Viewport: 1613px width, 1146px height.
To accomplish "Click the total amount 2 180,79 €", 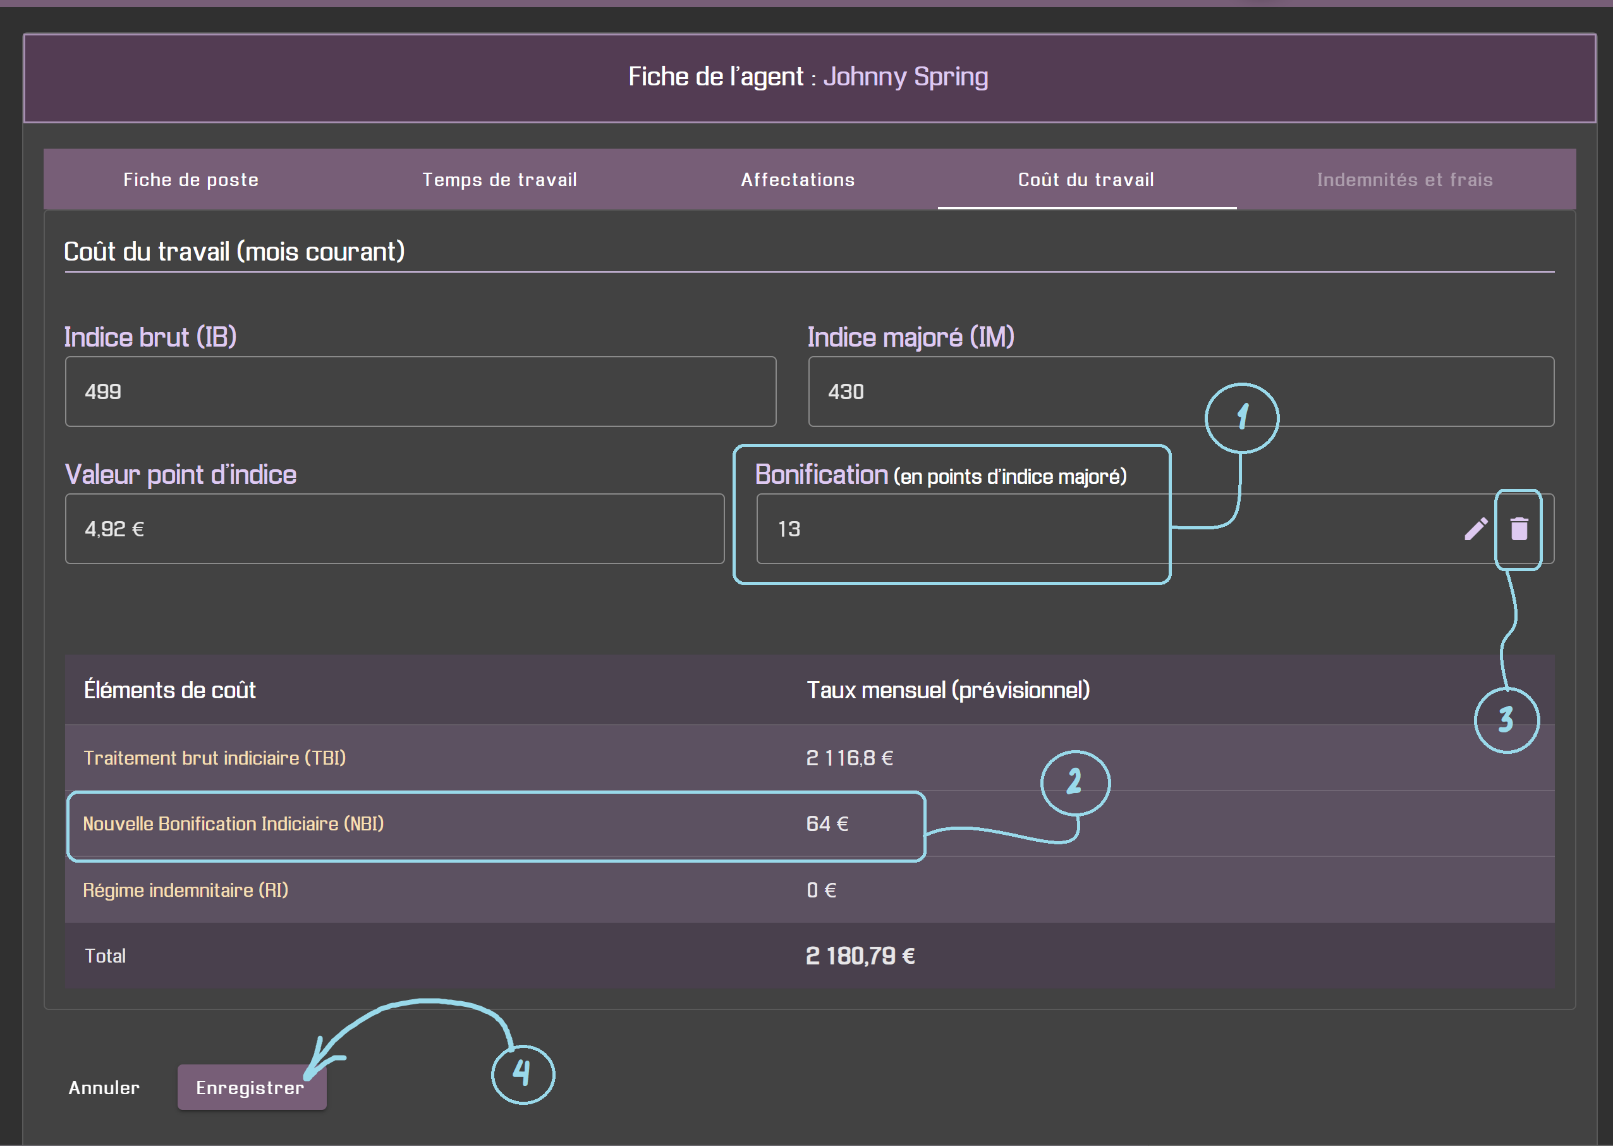I will 860,956.
